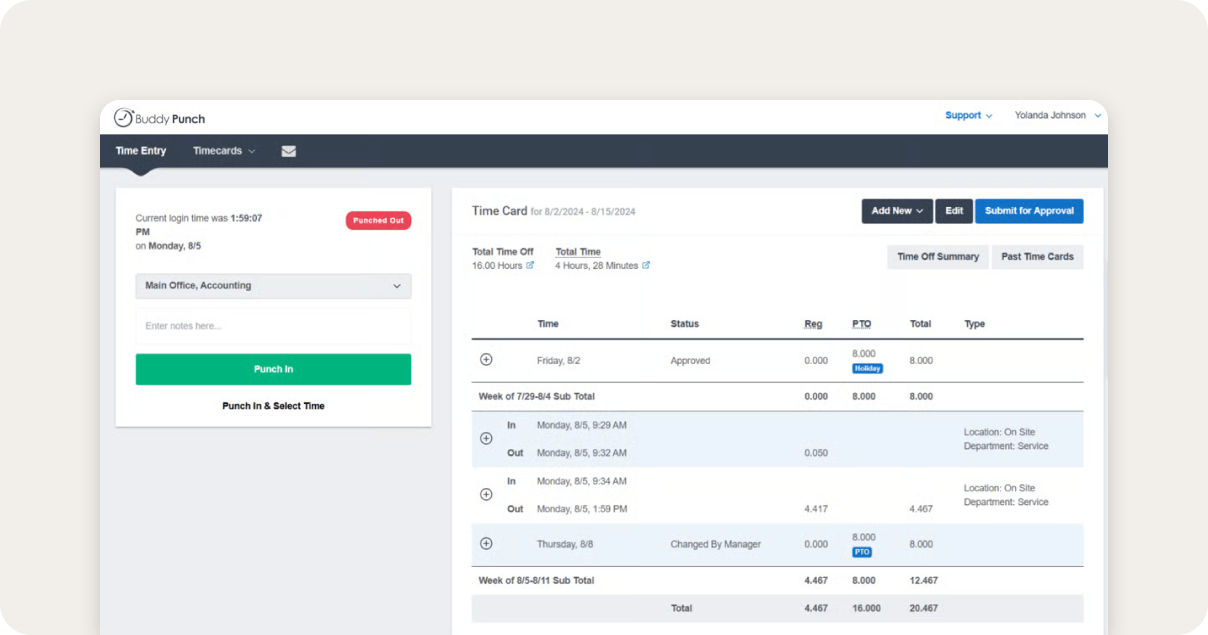Open Total Time Off external link icon
1208x635 pixels.
pos(530,266)
